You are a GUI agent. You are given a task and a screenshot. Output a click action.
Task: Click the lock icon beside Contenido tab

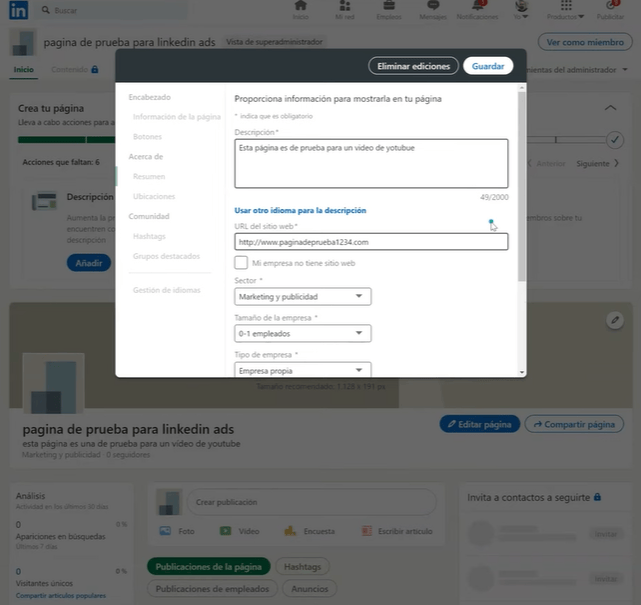coord(95,69)
